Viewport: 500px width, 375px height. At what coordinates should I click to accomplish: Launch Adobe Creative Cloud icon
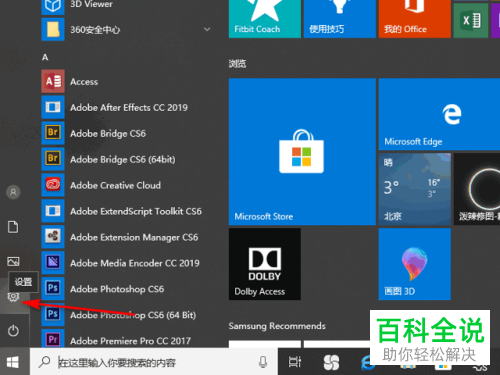(53, 185)
